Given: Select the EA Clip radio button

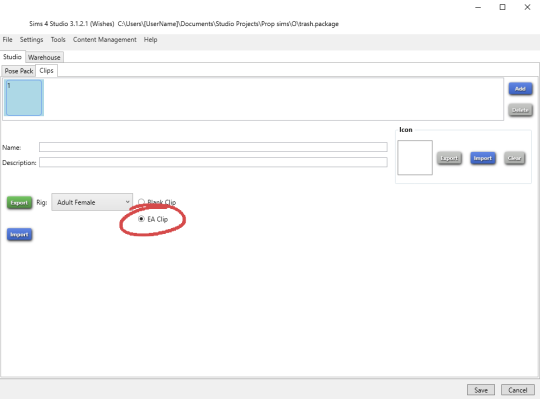Looking at the screenshot, I should click(x=141, y=219).
